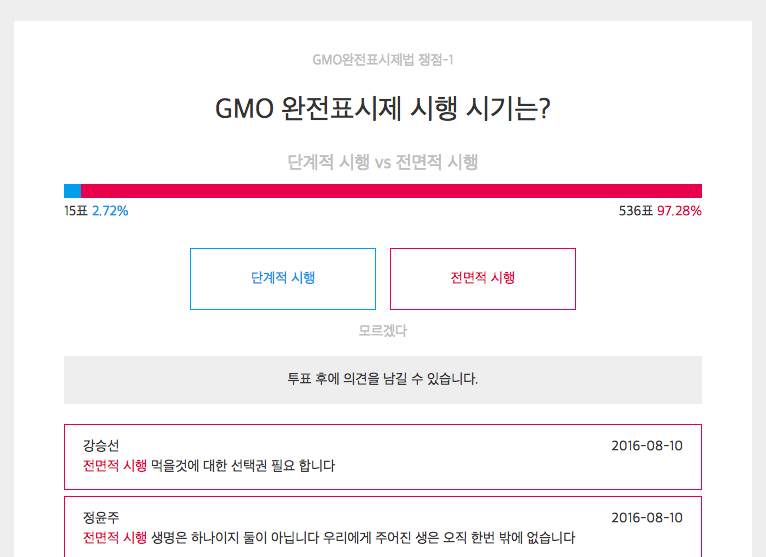
Task: Click the blue segment of the vote bar
Action: pyautogui.click(x=72, y=191)
